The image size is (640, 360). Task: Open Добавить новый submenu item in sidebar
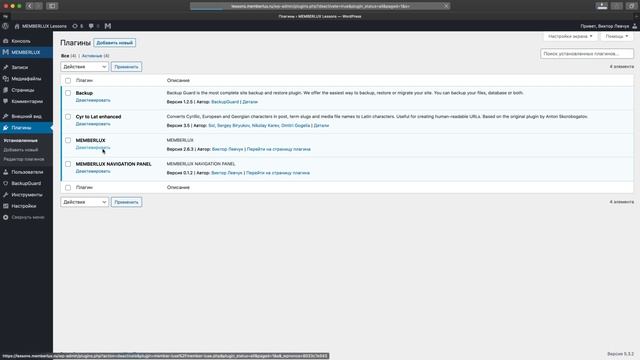tap(21, 150)
